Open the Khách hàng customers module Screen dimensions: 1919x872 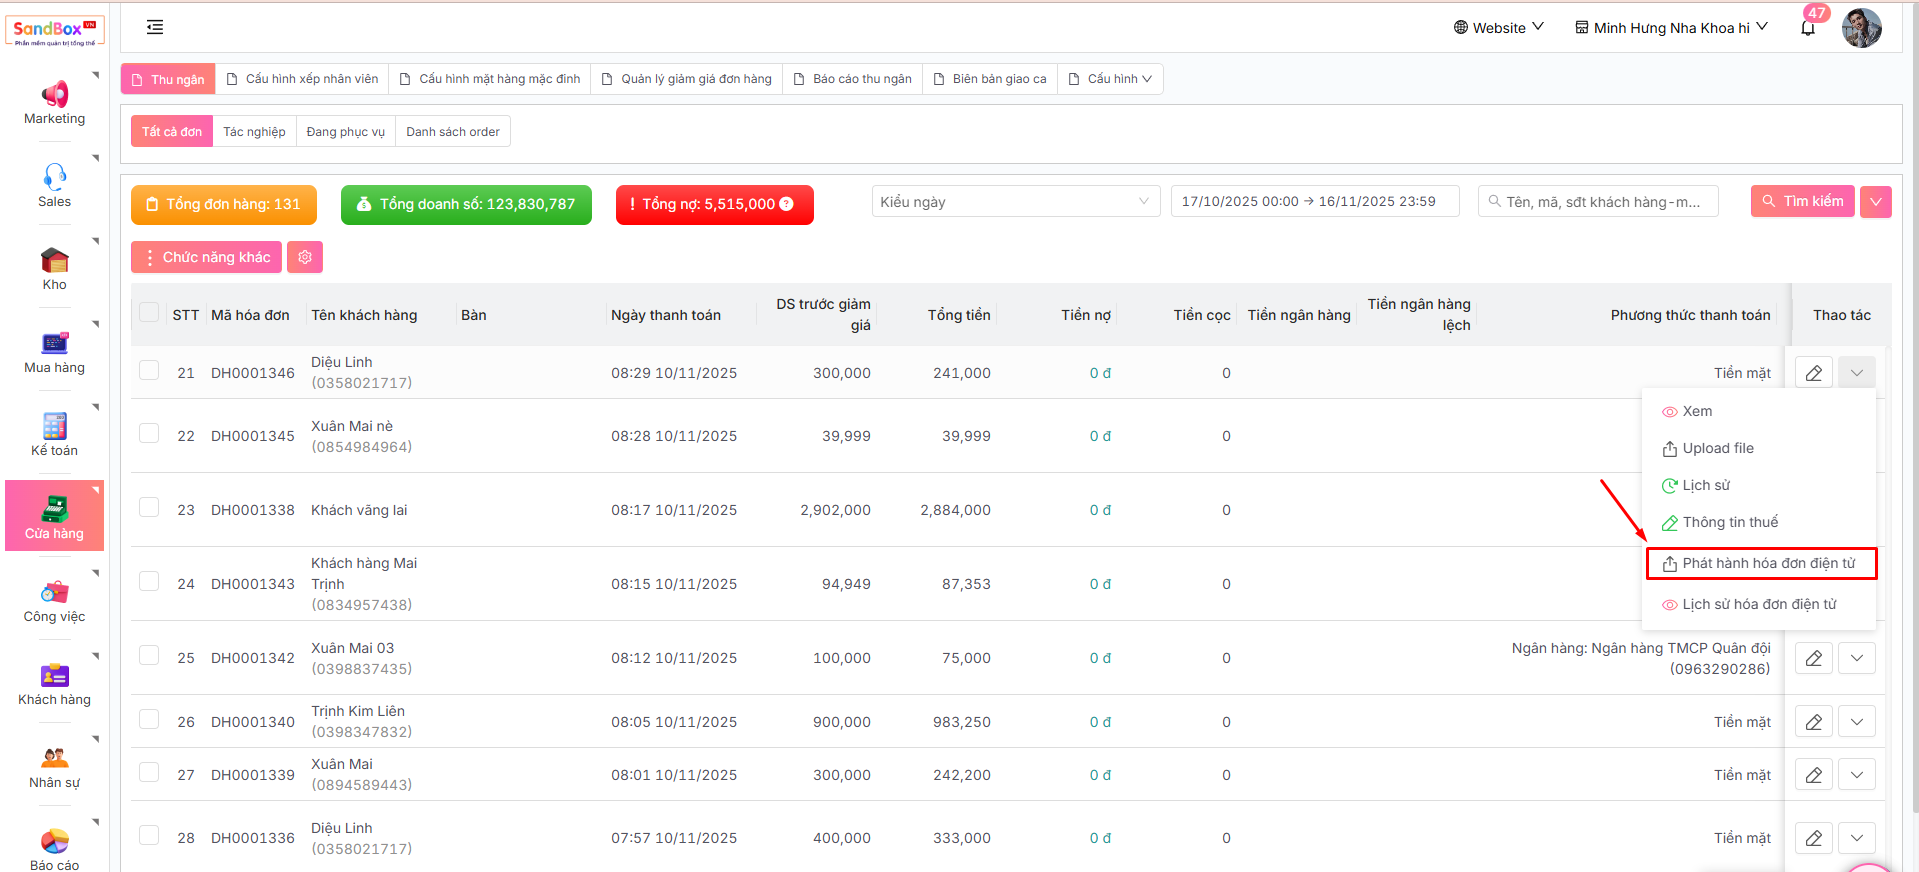pyautogui.click(x=54, y=684)
